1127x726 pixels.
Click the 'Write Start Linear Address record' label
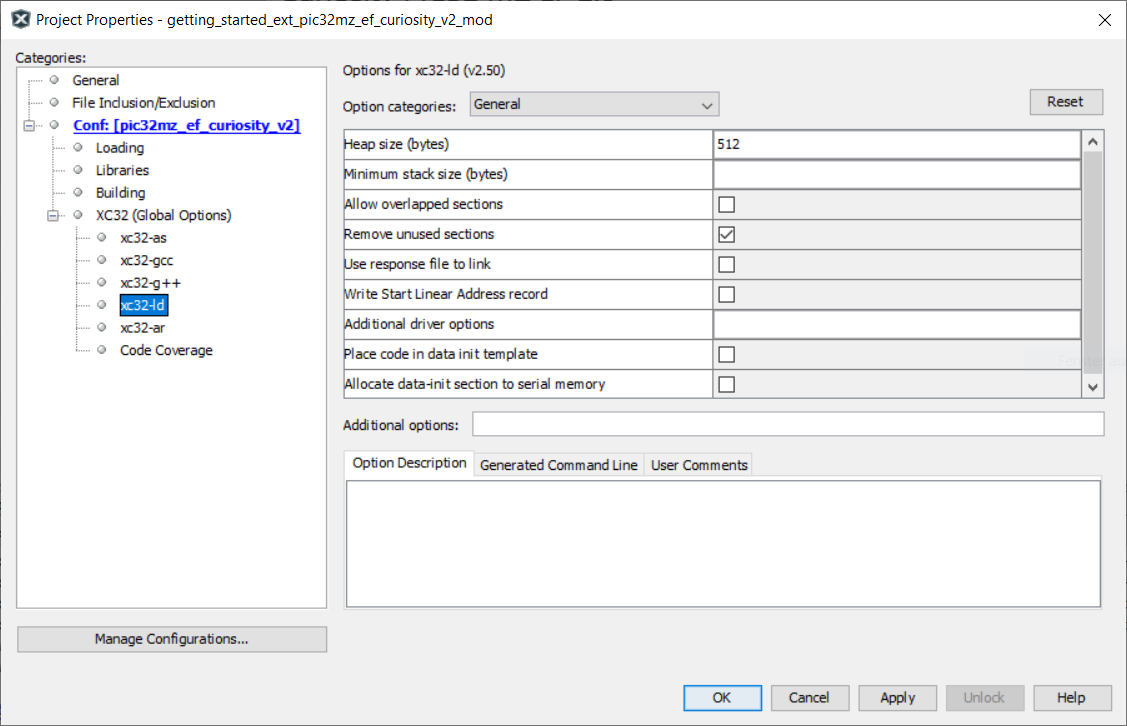point(446,294)
